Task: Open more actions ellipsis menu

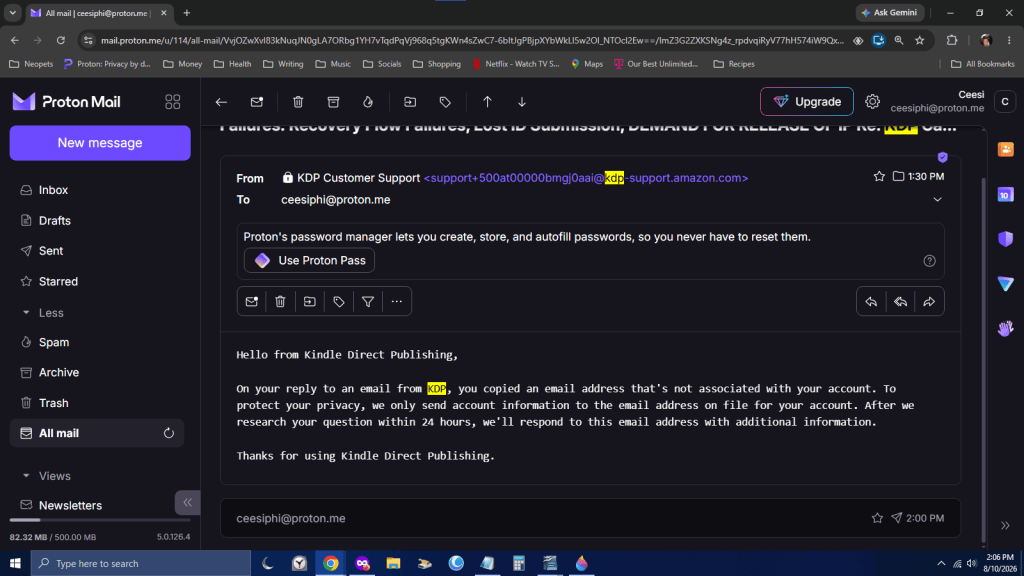Action: click(396, 302)
